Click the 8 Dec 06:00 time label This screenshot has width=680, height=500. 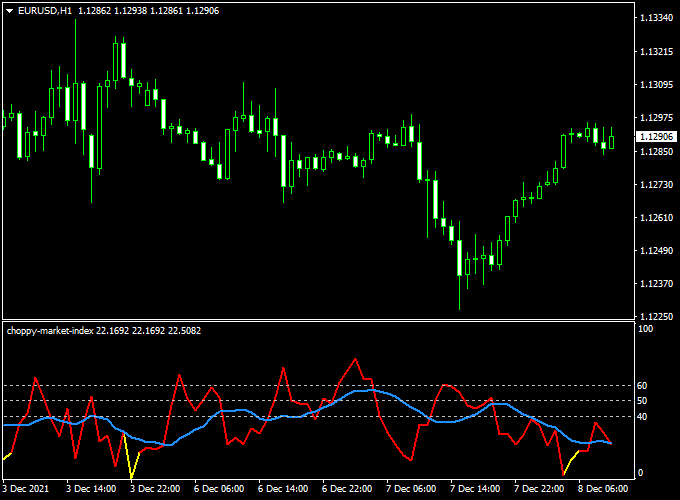pyautogui.click(x=603, y=489)
